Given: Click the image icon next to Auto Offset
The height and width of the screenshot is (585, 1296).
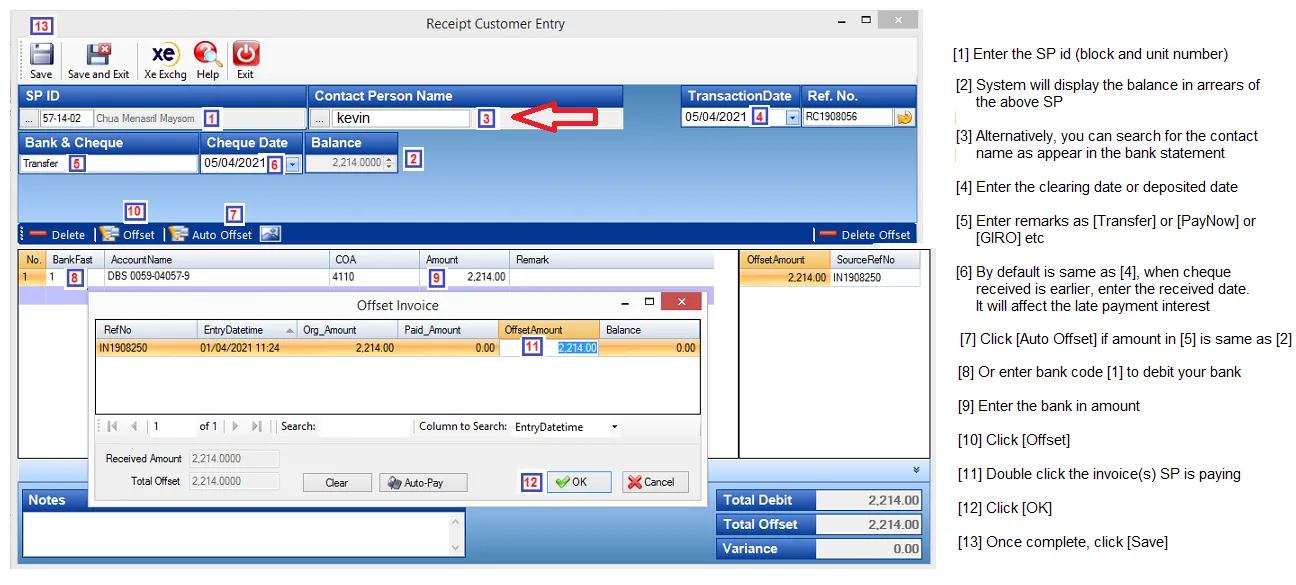Looking at the screenshot, I should click(270, 234).
